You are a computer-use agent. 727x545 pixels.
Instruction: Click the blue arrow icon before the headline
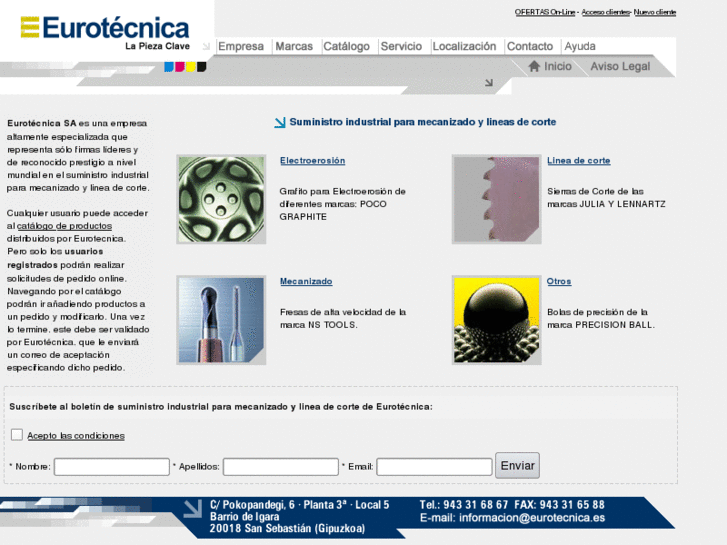pyautogui.click(x=280, y=122)
